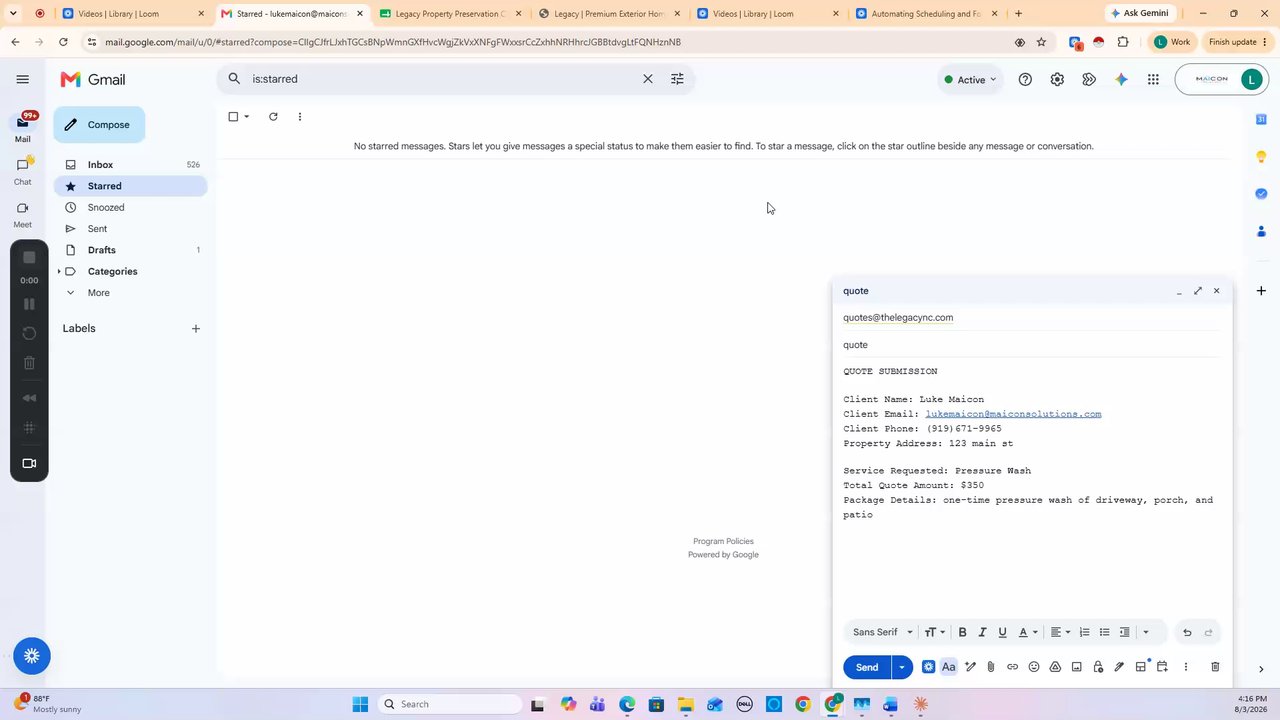Insert a link in the email
Viewport: 1280px width, 720px height.
click(x=1012, y=667)
